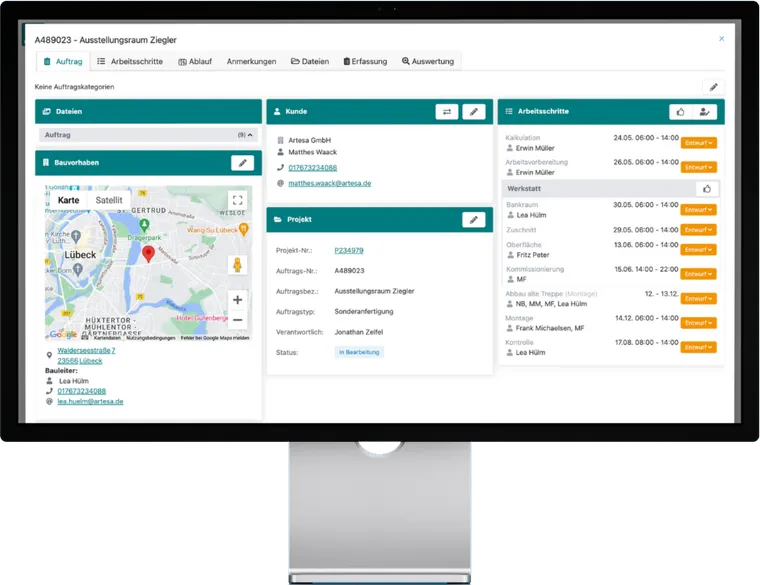The width and height of the screenshot is (760, 585).
Task: Switch map to Karte view
Action: pos(68,200)
